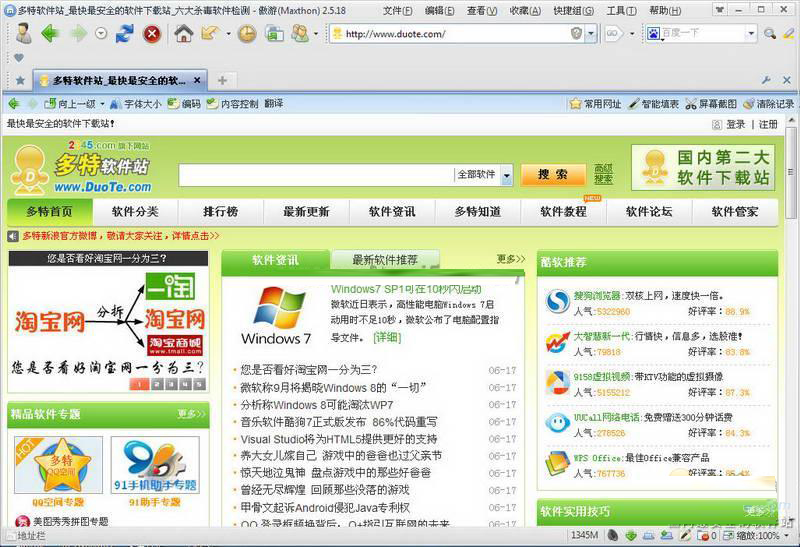Click the 1345M memory status entry

[x=585, y=535]
